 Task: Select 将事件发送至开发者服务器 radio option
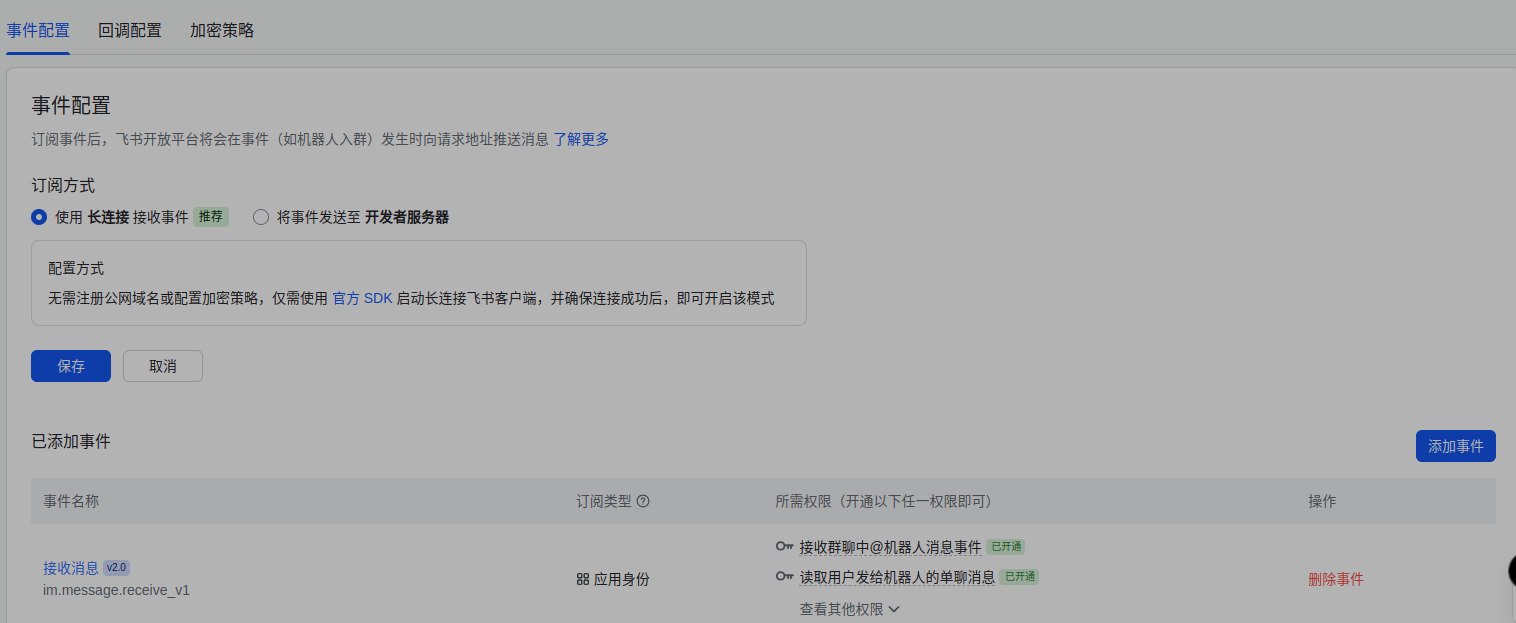coord(261,217)
